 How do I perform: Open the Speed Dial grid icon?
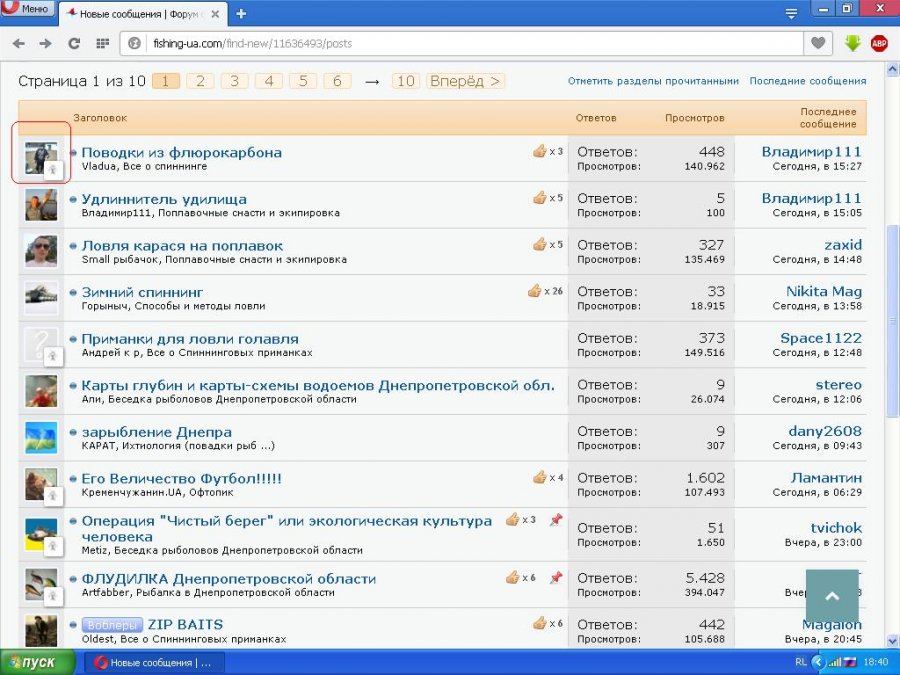[x=101, y=44]
